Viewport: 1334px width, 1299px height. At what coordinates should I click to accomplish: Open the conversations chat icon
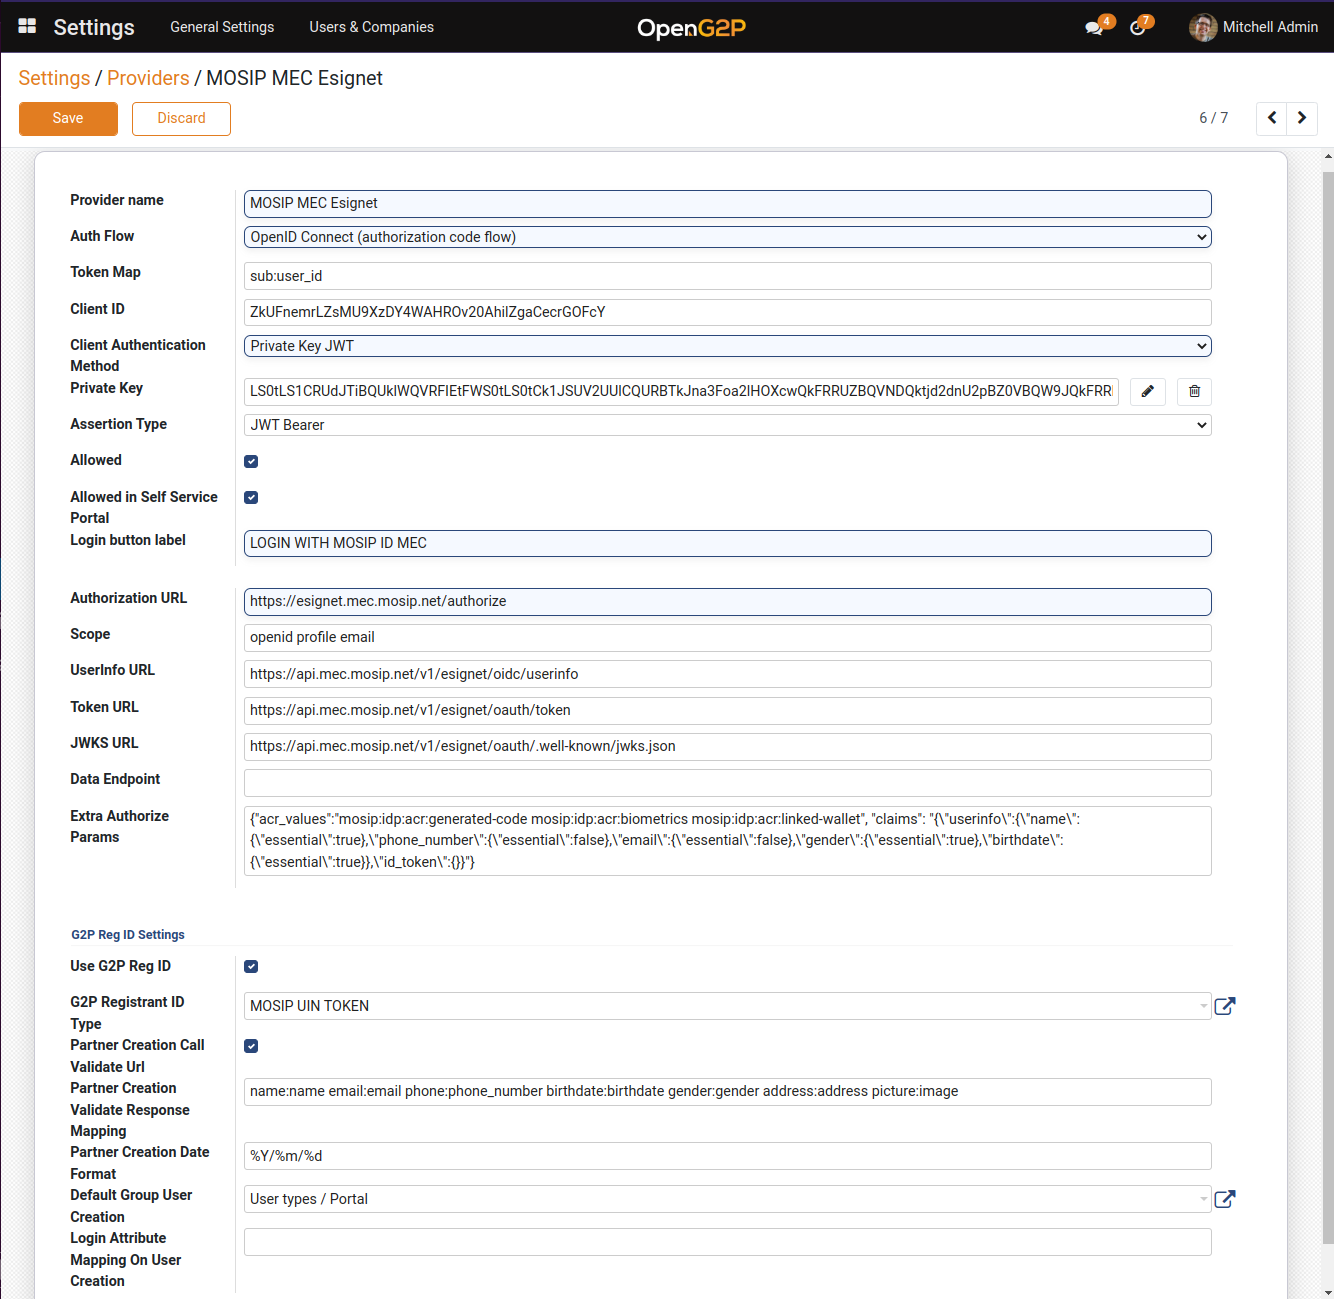tap(1094, 28)
